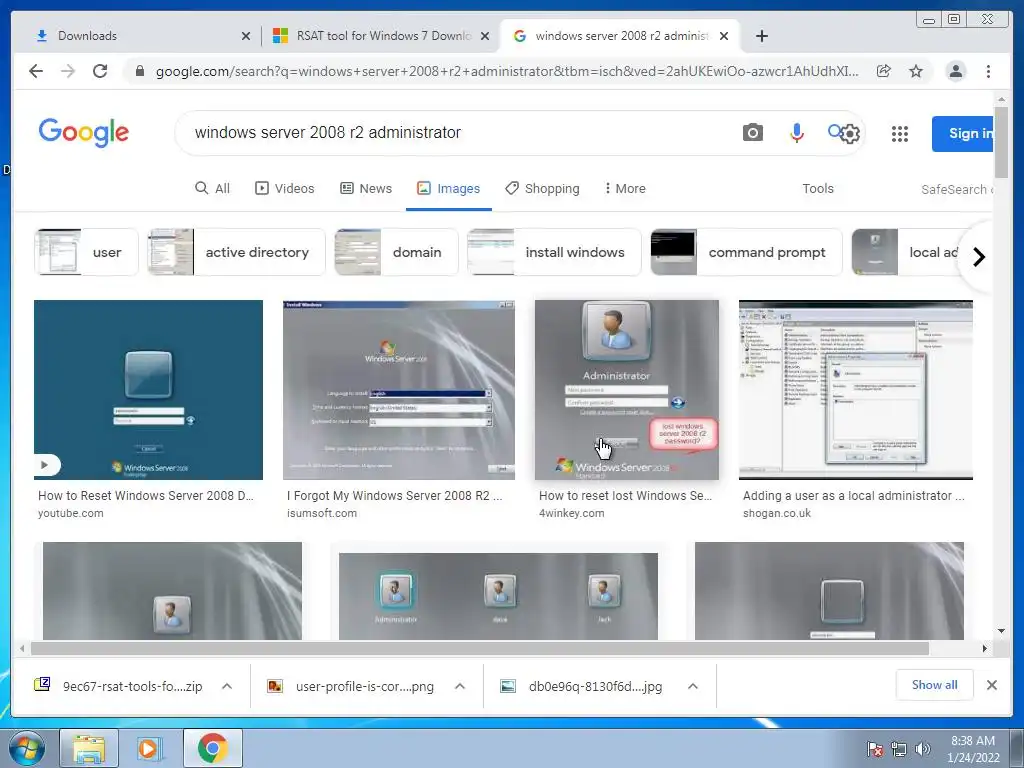The height and width of the screenshot is (768, 1024).
Task: Click the vertical page scrollbar thumb
Action: click(x=1001, y=142)
